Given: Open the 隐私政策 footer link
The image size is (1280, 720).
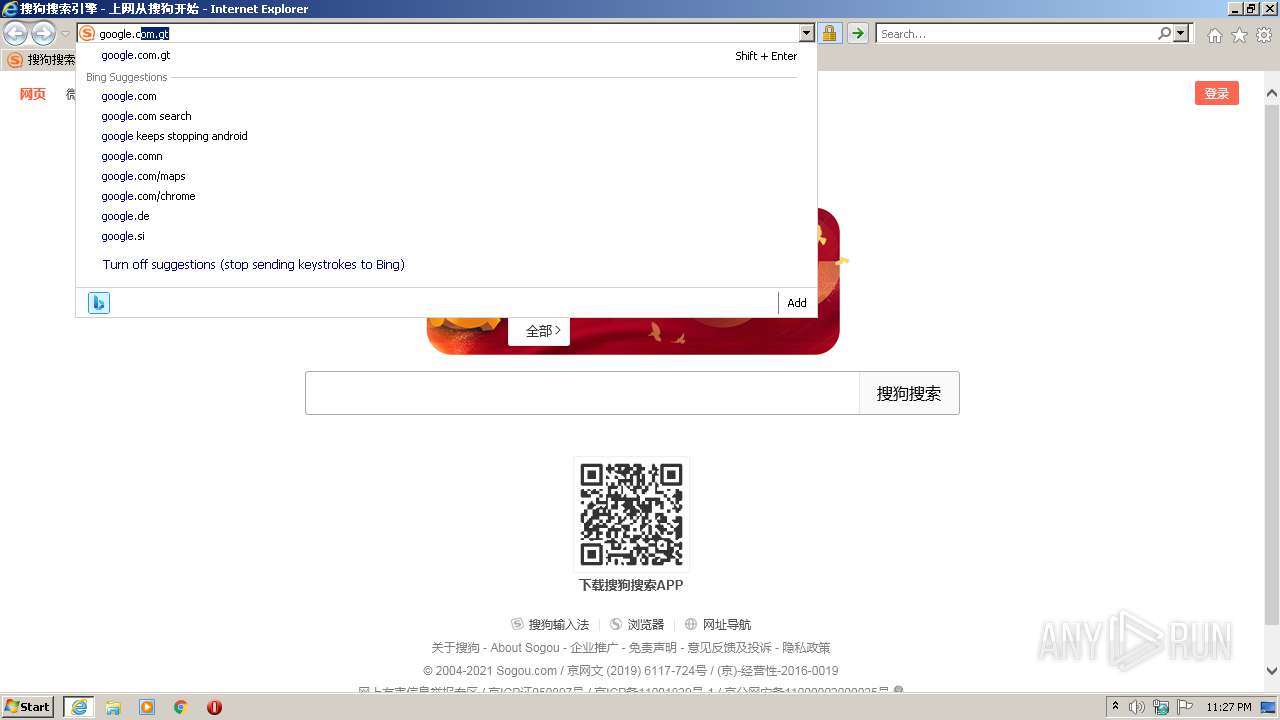Looking at the screenshot, I should [806, 648].
